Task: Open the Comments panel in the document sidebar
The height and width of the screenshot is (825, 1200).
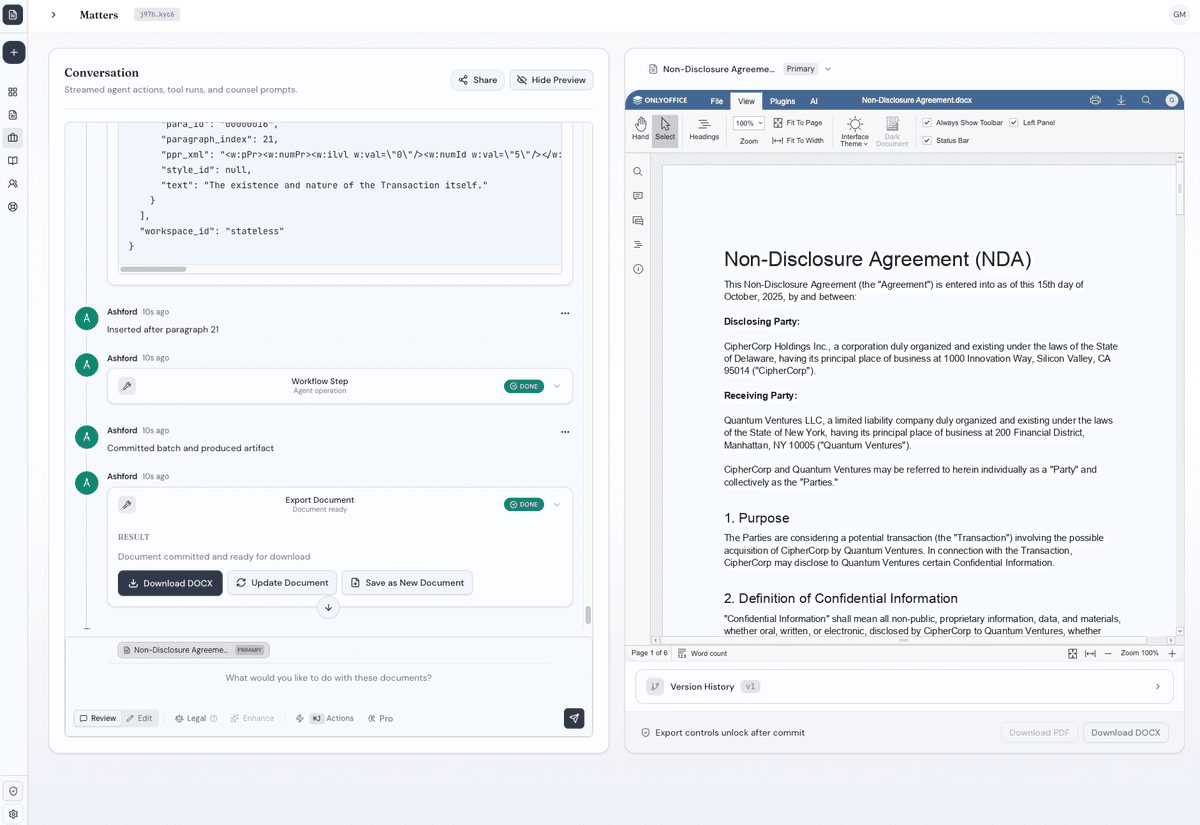Action: (638, 195)
